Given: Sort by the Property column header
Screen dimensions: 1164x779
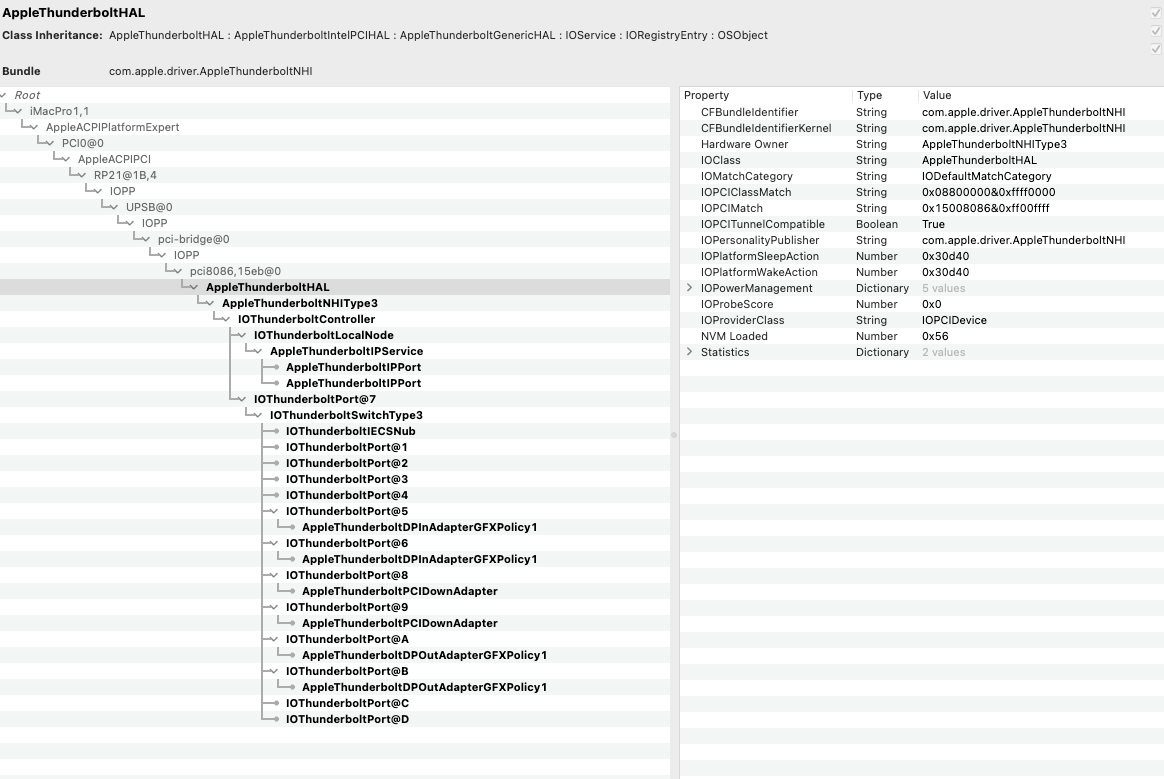Looking at the screenshot, I should 706,95.
